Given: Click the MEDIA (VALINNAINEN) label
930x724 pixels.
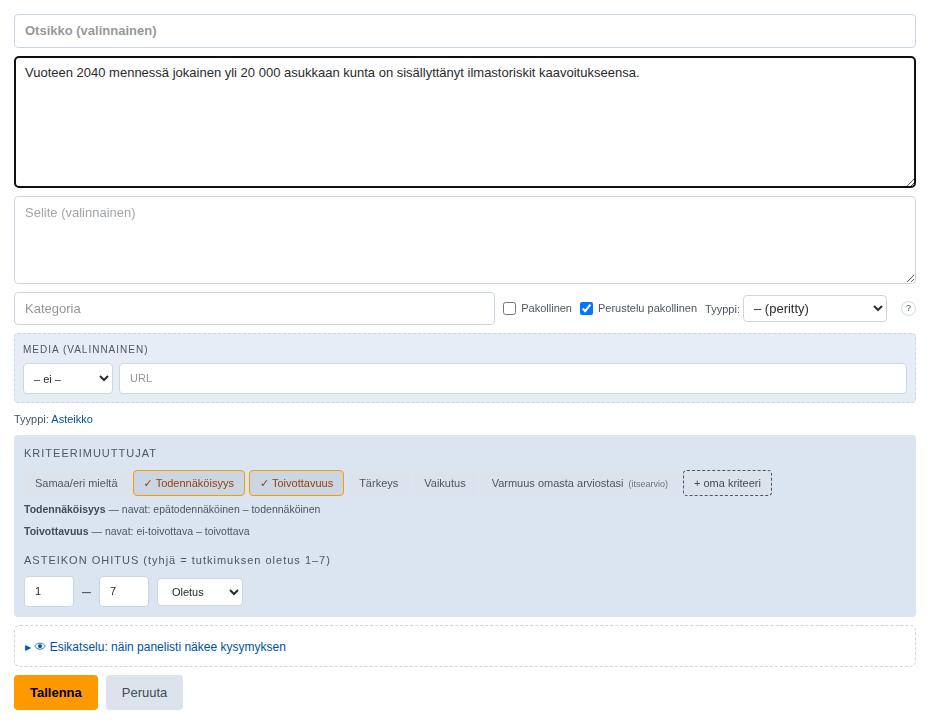Looking at the screenshot, I should [x=85, y=349].
